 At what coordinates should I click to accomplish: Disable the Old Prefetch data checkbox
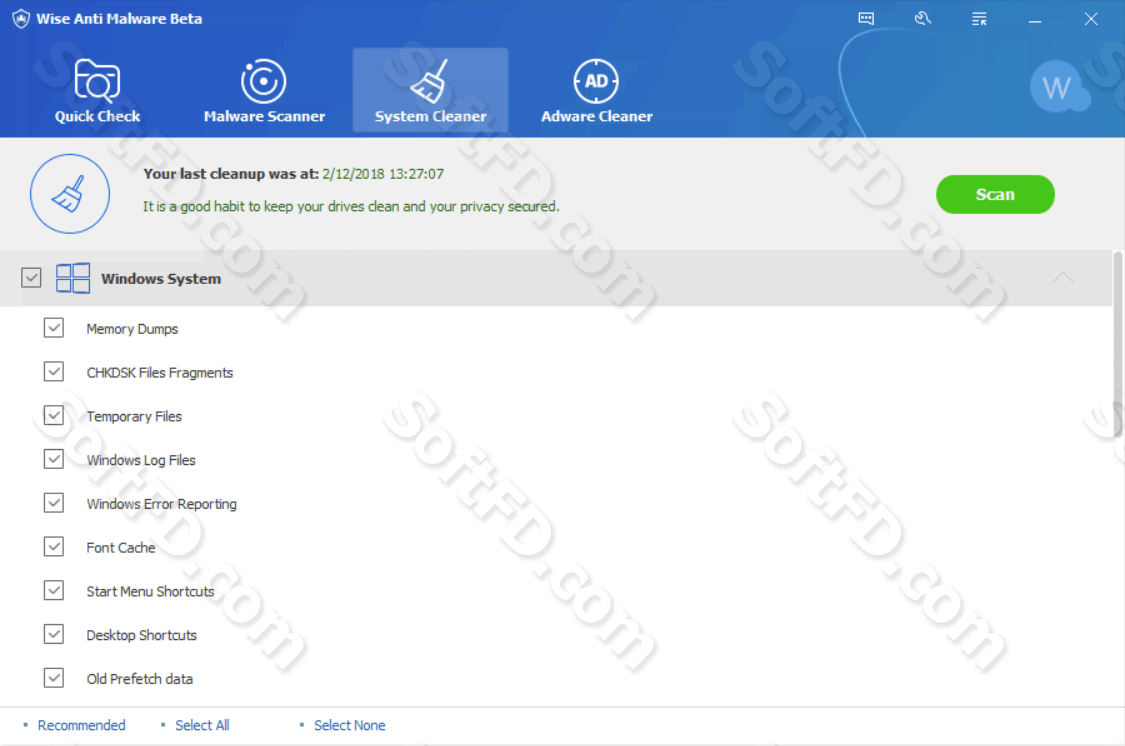(x=54, y=678)
